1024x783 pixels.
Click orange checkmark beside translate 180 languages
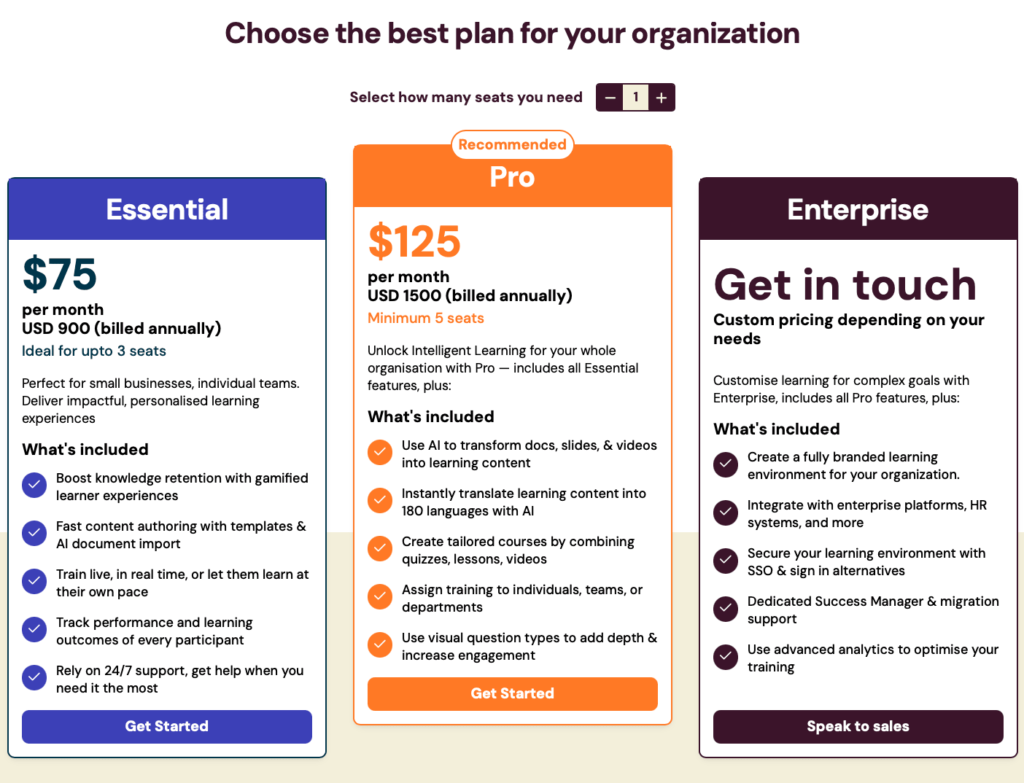coord(379,500)
